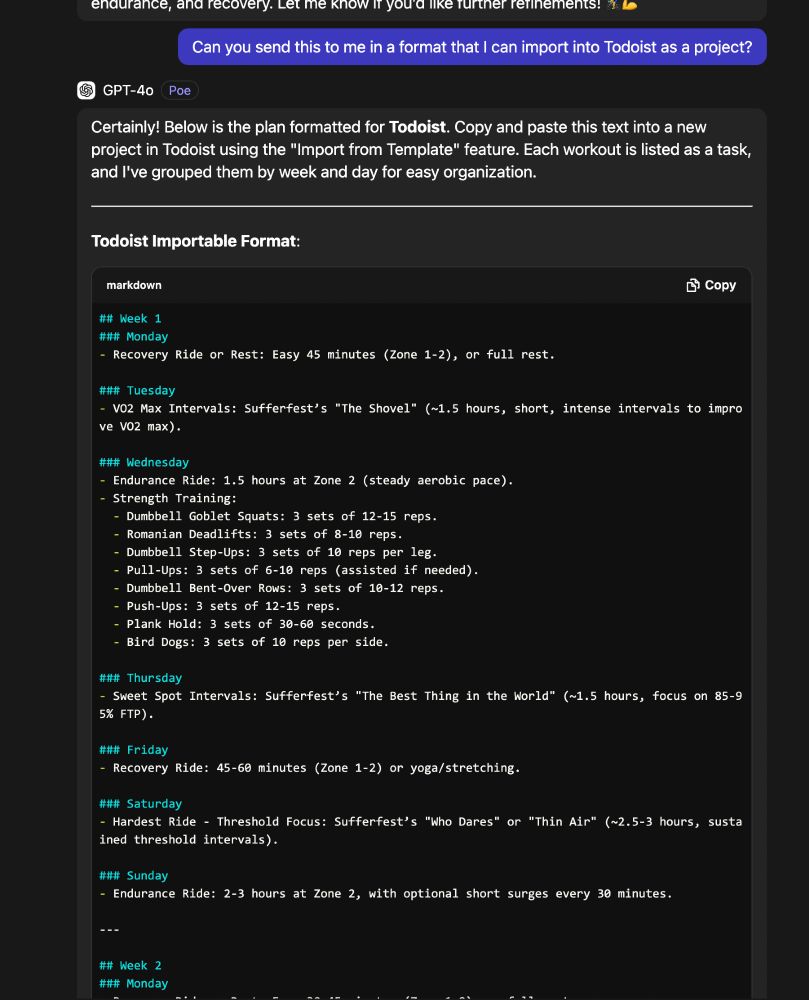Click the '## Week 2' heading line

(x=131, y=965)
